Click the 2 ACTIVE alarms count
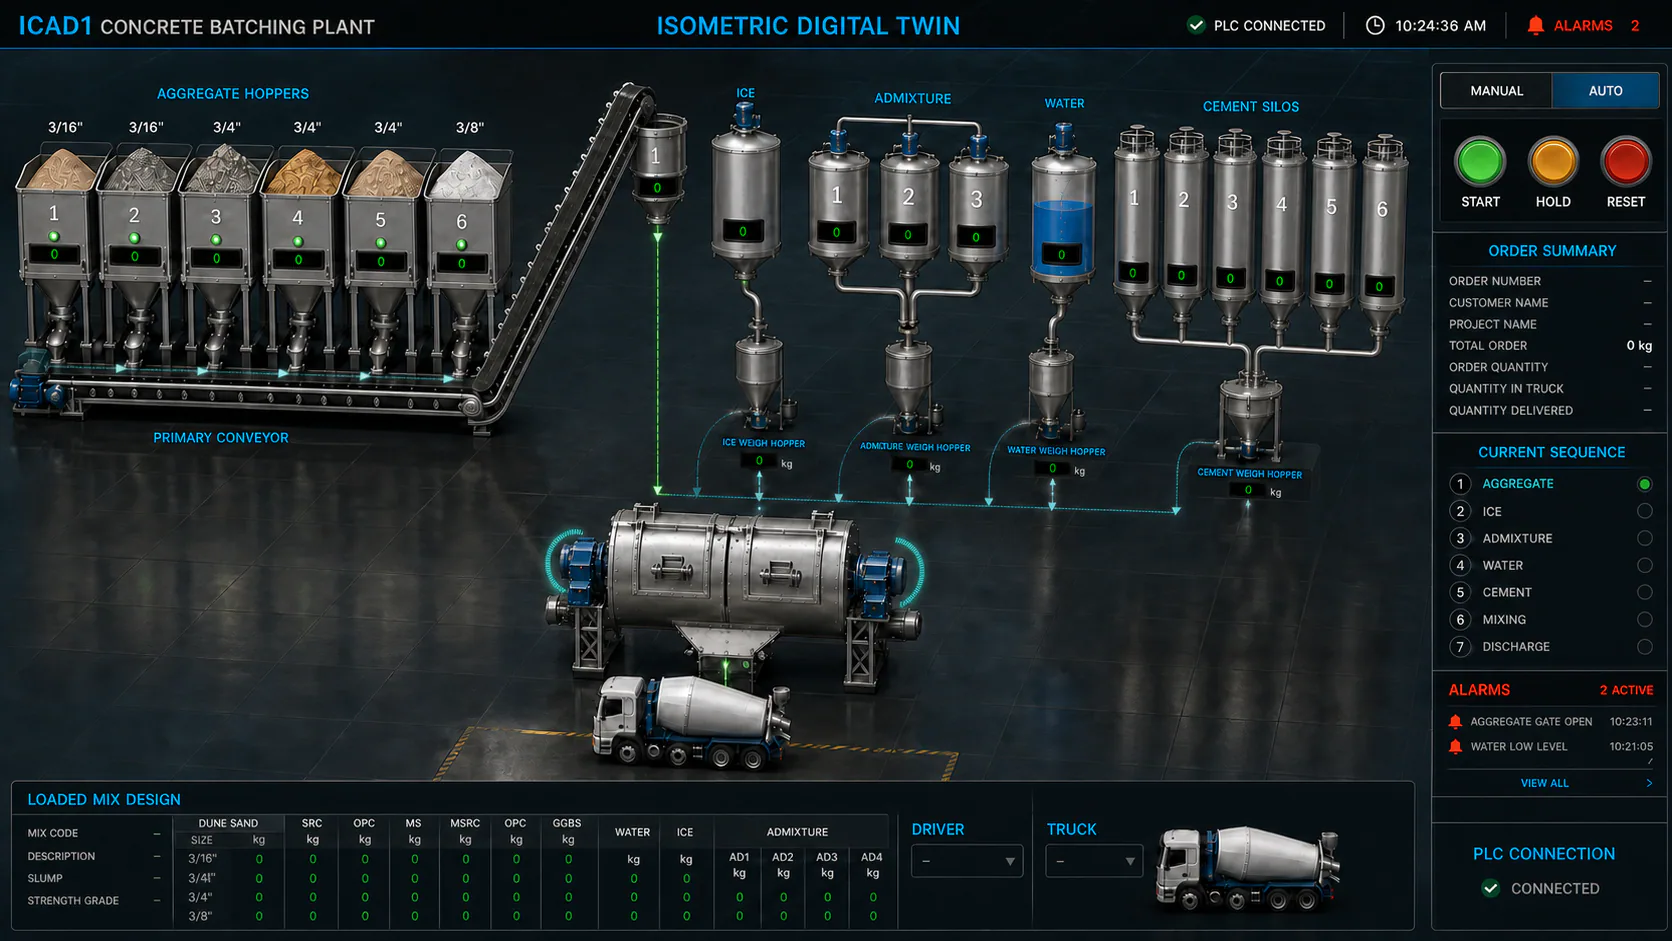 [x=1626, y=690]
